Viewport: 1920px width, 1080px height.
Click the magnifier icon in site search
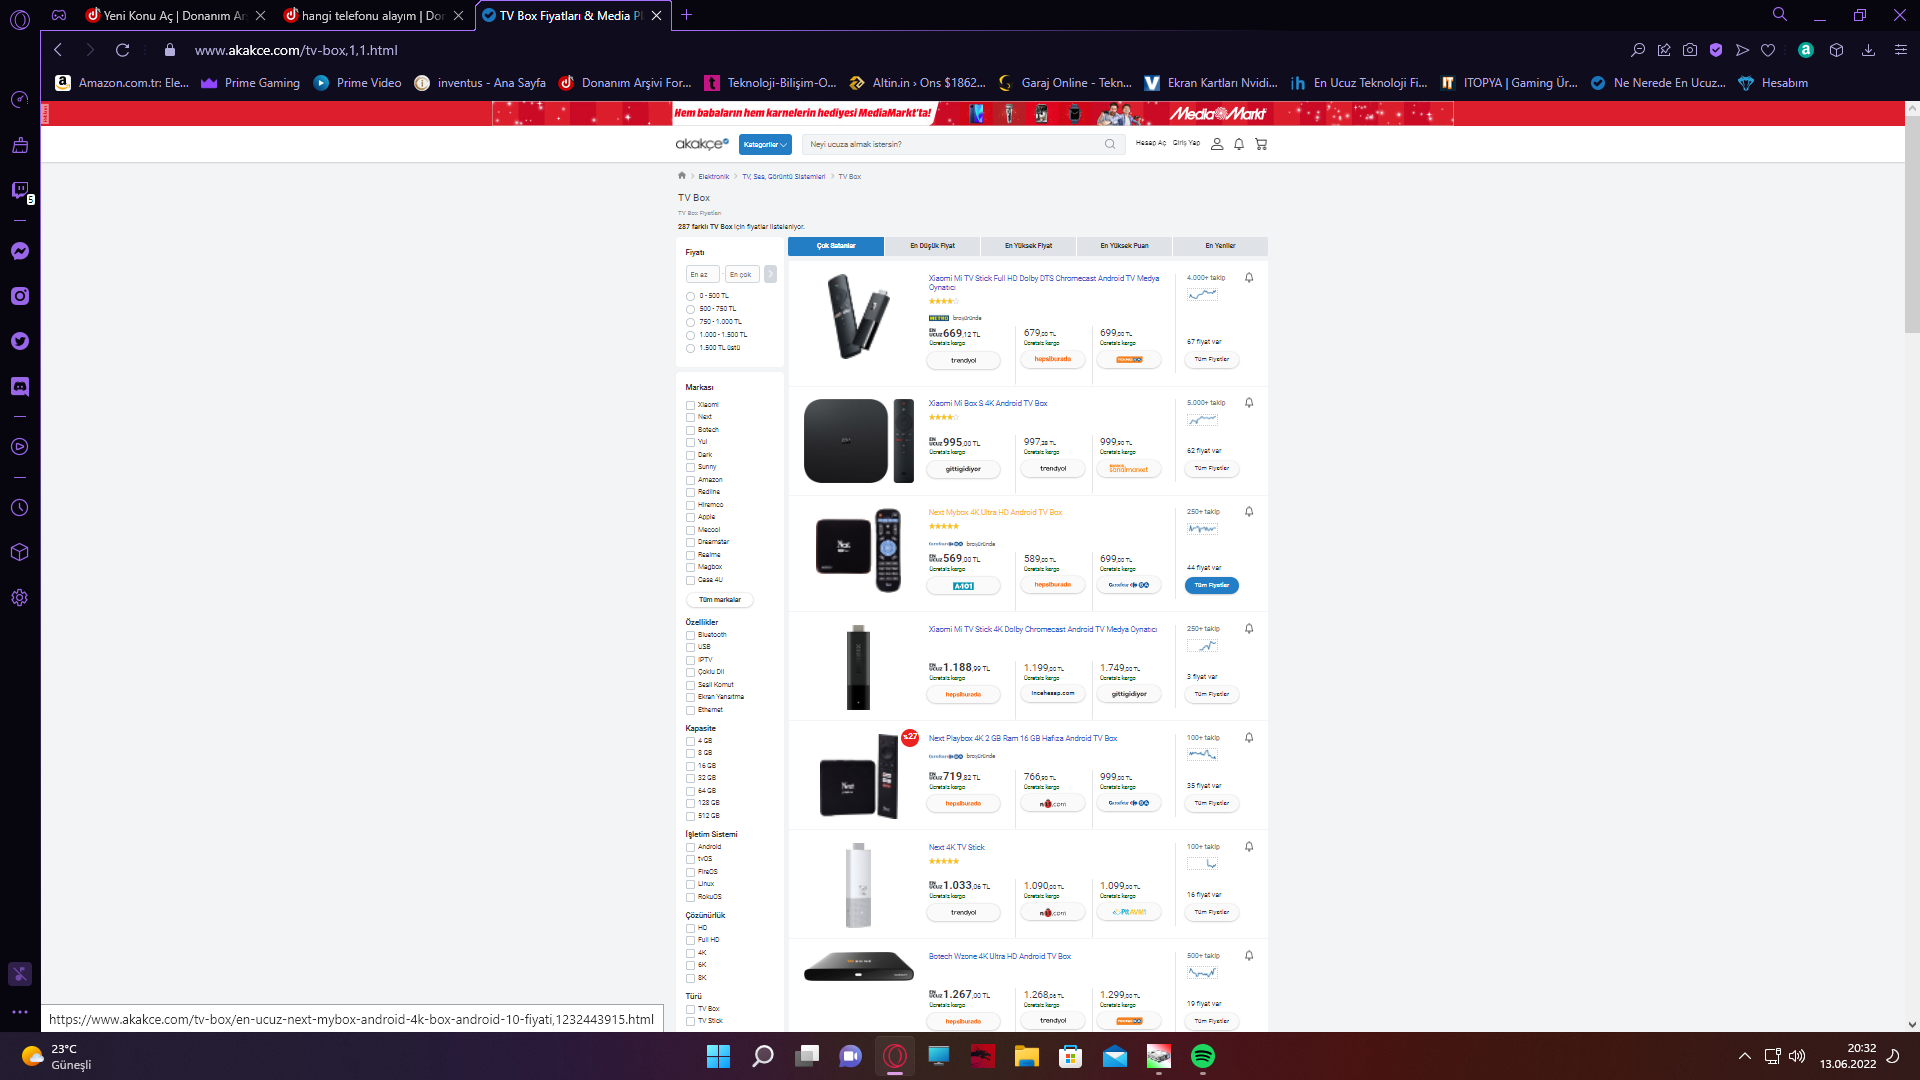point(1110,144)
